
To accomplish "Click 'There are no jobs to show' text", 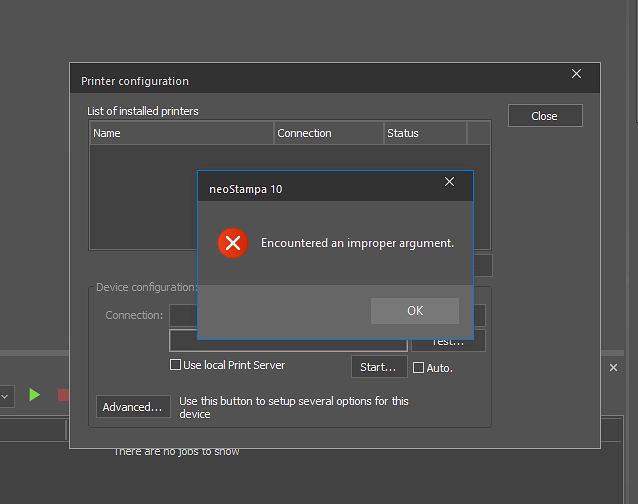I will (x=177, y=452).
